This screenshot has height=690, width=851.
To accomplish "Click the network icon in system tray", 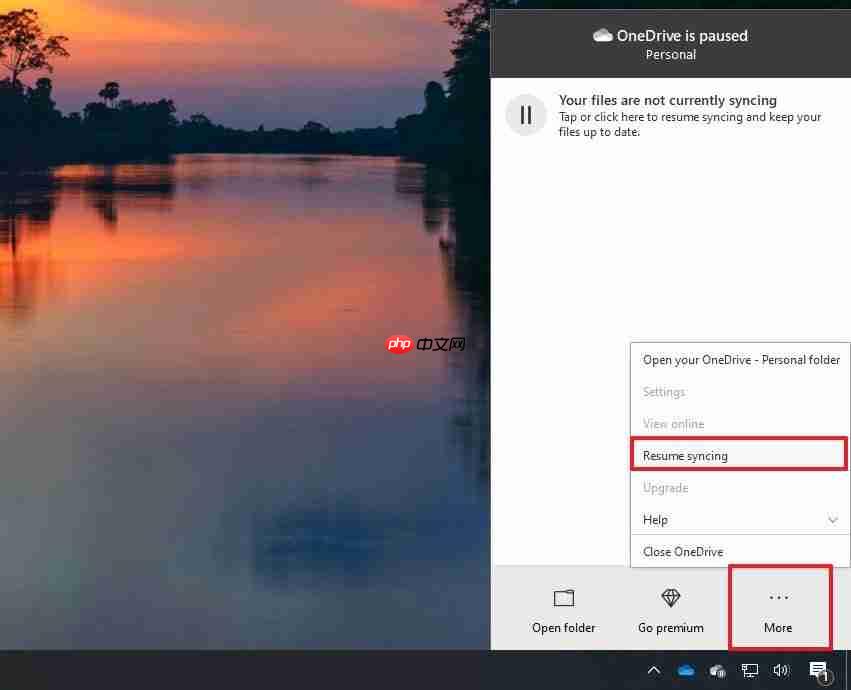I will pos(749,671).
